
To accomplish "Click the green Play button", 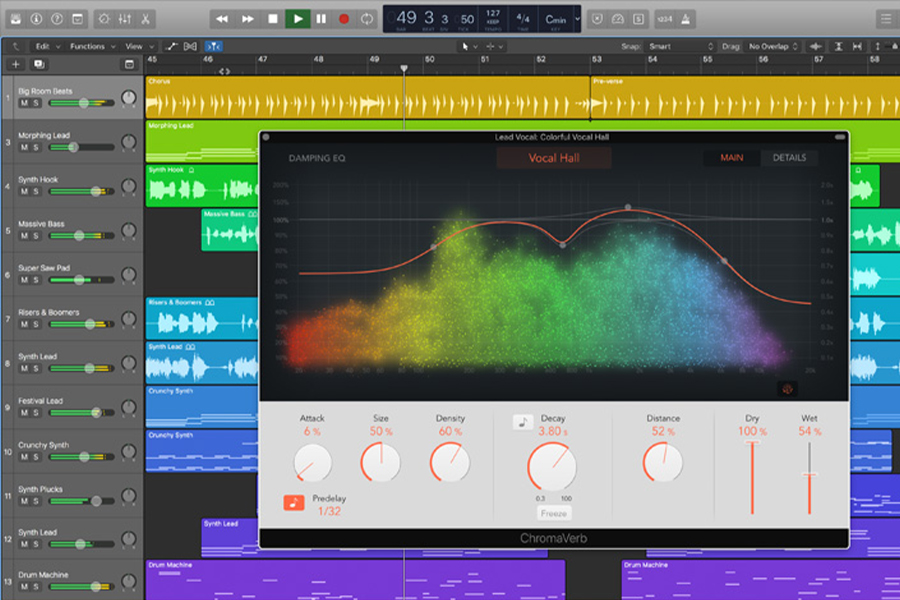I will tap(298, 19).
